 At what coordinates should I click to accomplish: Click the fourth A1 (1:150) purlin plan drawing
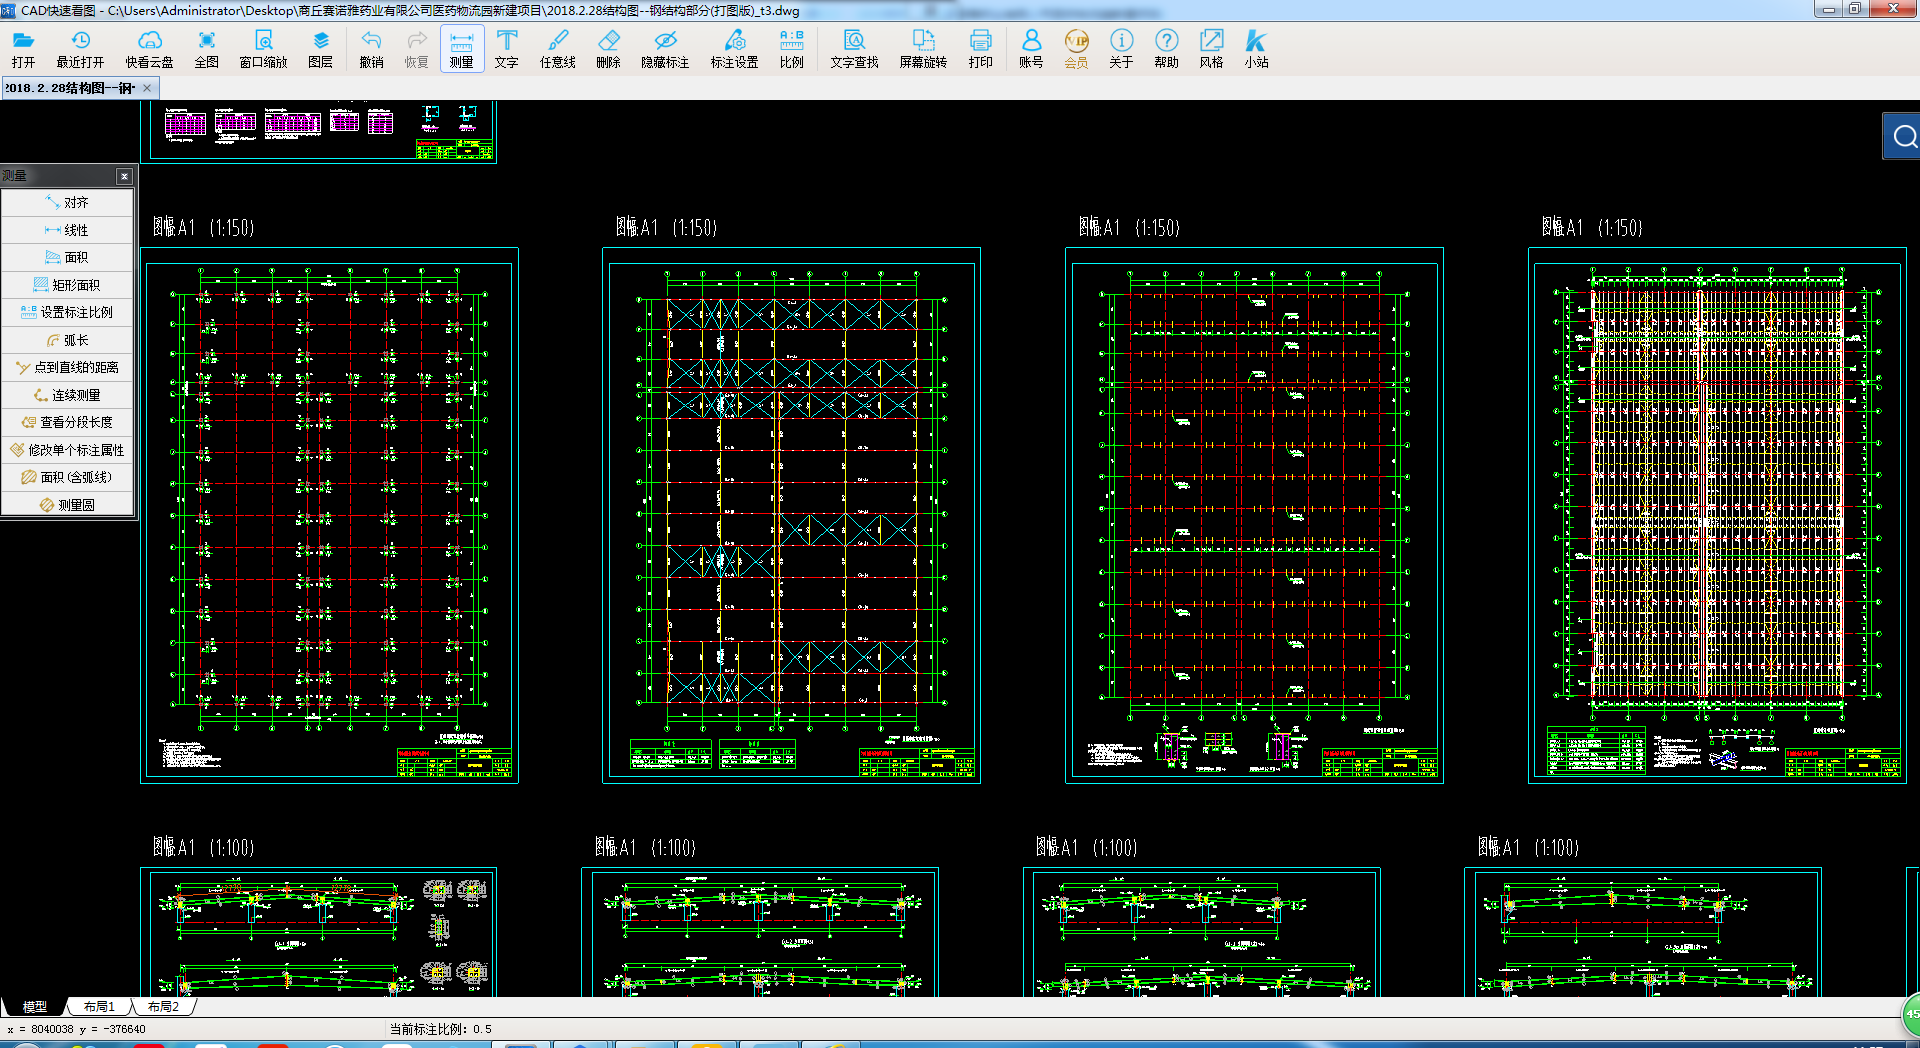(x=1717, y=515)
